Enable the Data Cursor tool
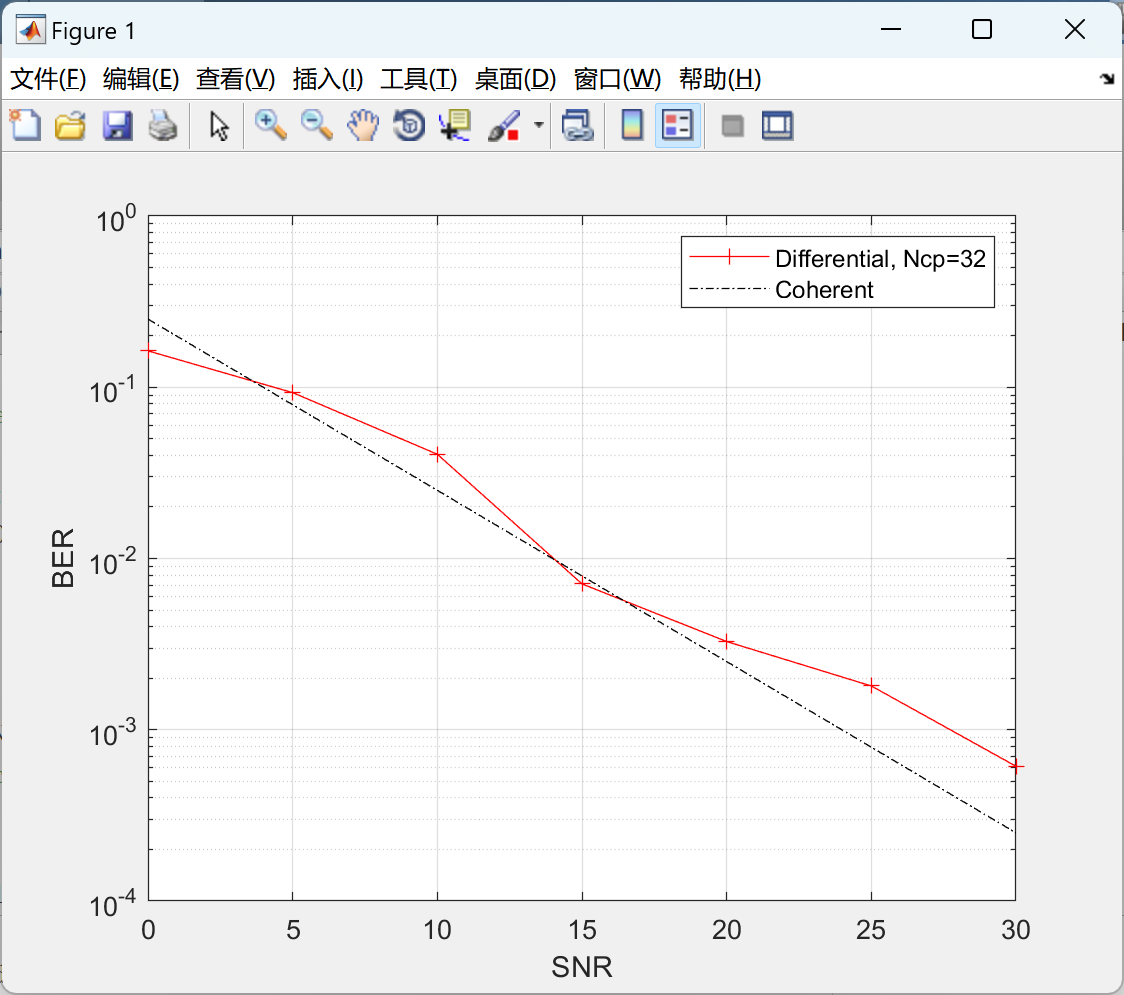1124x995 pixels. (x=455, y=125)
